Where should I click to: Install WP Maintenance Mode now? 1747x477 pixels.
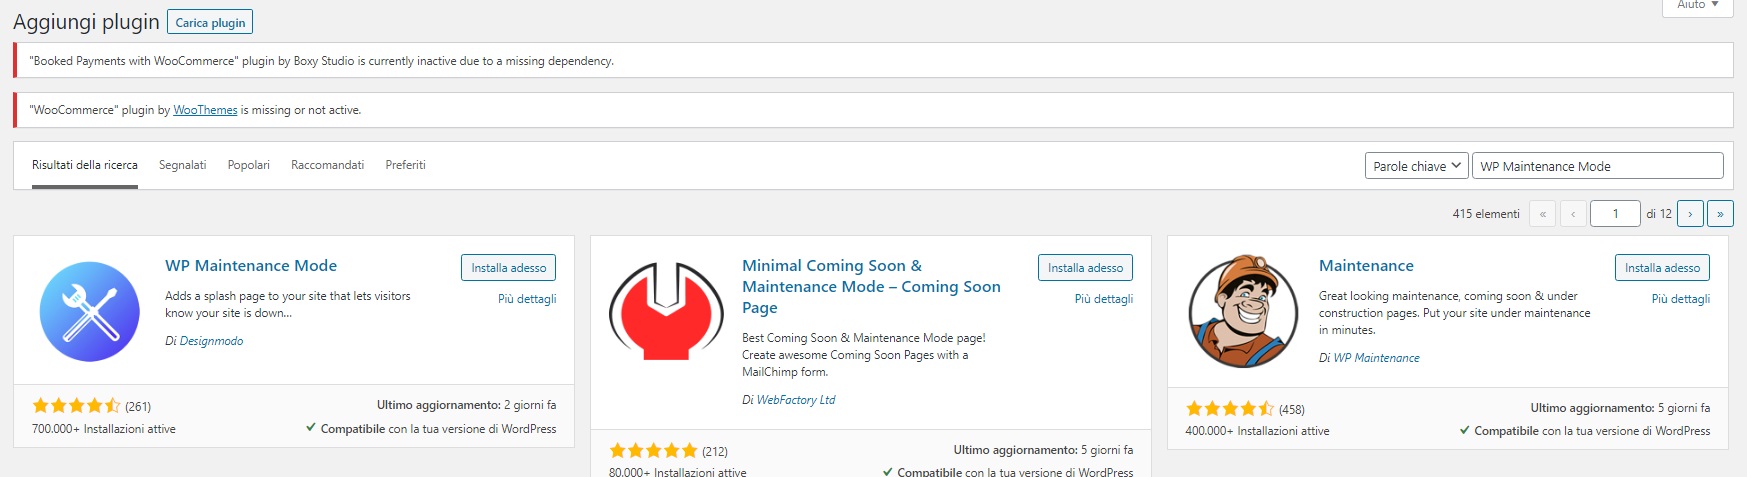coord(508,267)
